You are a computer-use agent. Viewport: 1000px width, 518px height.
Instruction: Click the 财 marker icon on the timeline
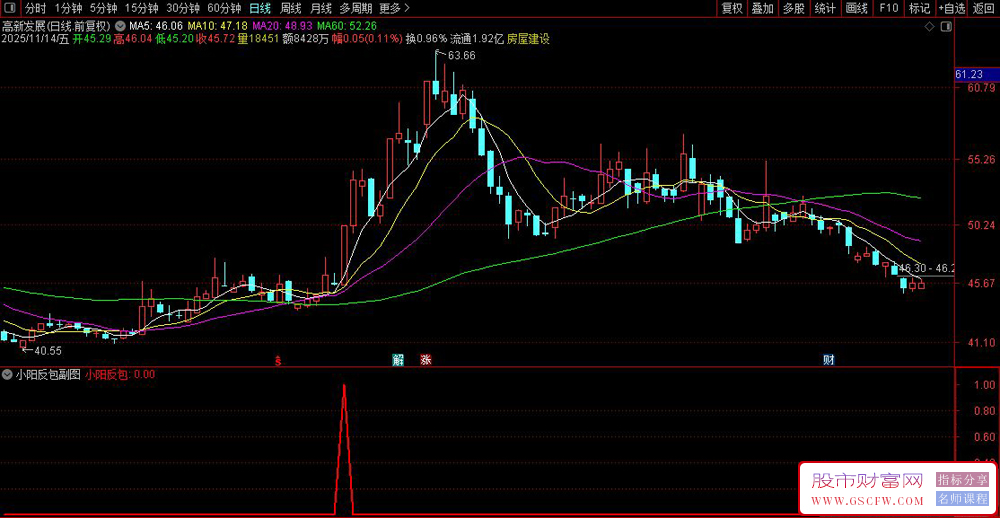click(828, 359)
